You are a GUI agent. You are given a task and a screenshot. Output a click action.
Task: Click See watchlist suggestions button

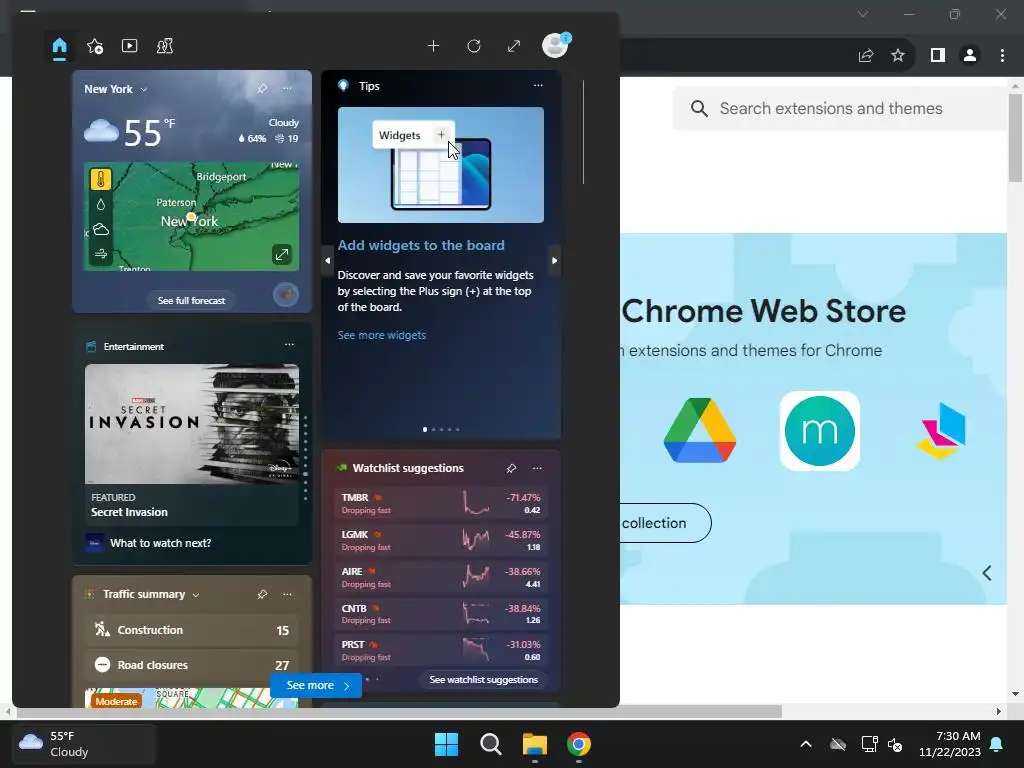(484, 680)
